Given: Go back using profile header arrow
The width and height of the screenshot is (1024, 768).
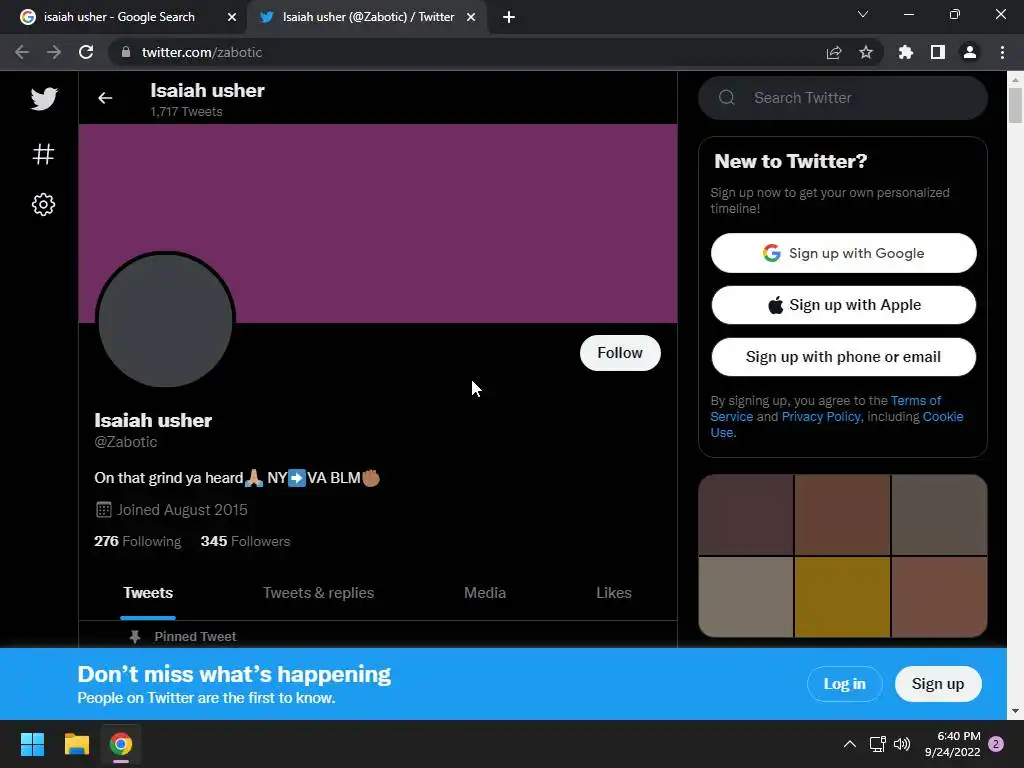Looking at the screenshot, I should [x=105, y=98].
